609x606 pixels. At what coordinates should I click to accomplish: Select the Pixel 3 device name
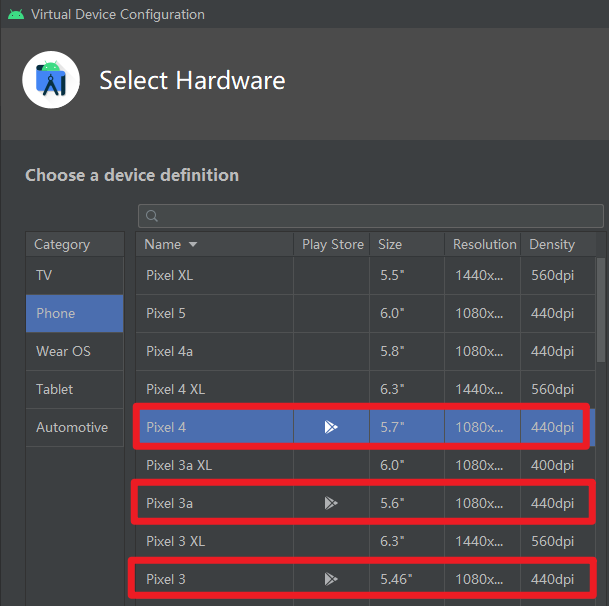(166, 579)
